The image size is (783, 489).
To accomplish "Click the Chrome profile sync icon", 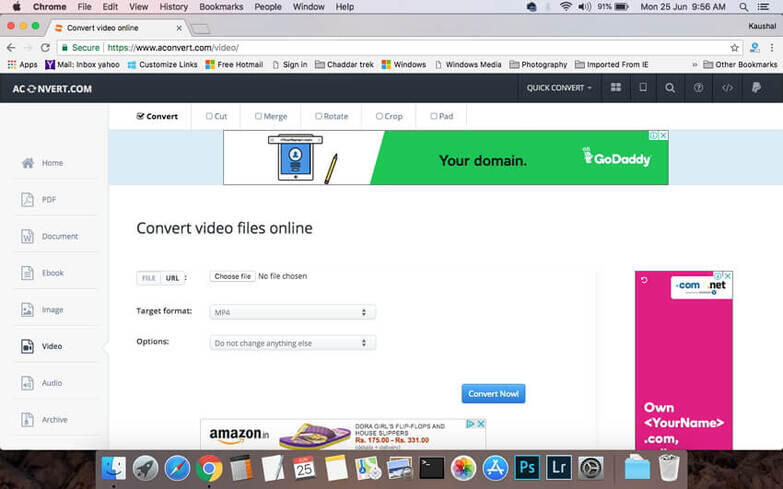I will [755, 47].
